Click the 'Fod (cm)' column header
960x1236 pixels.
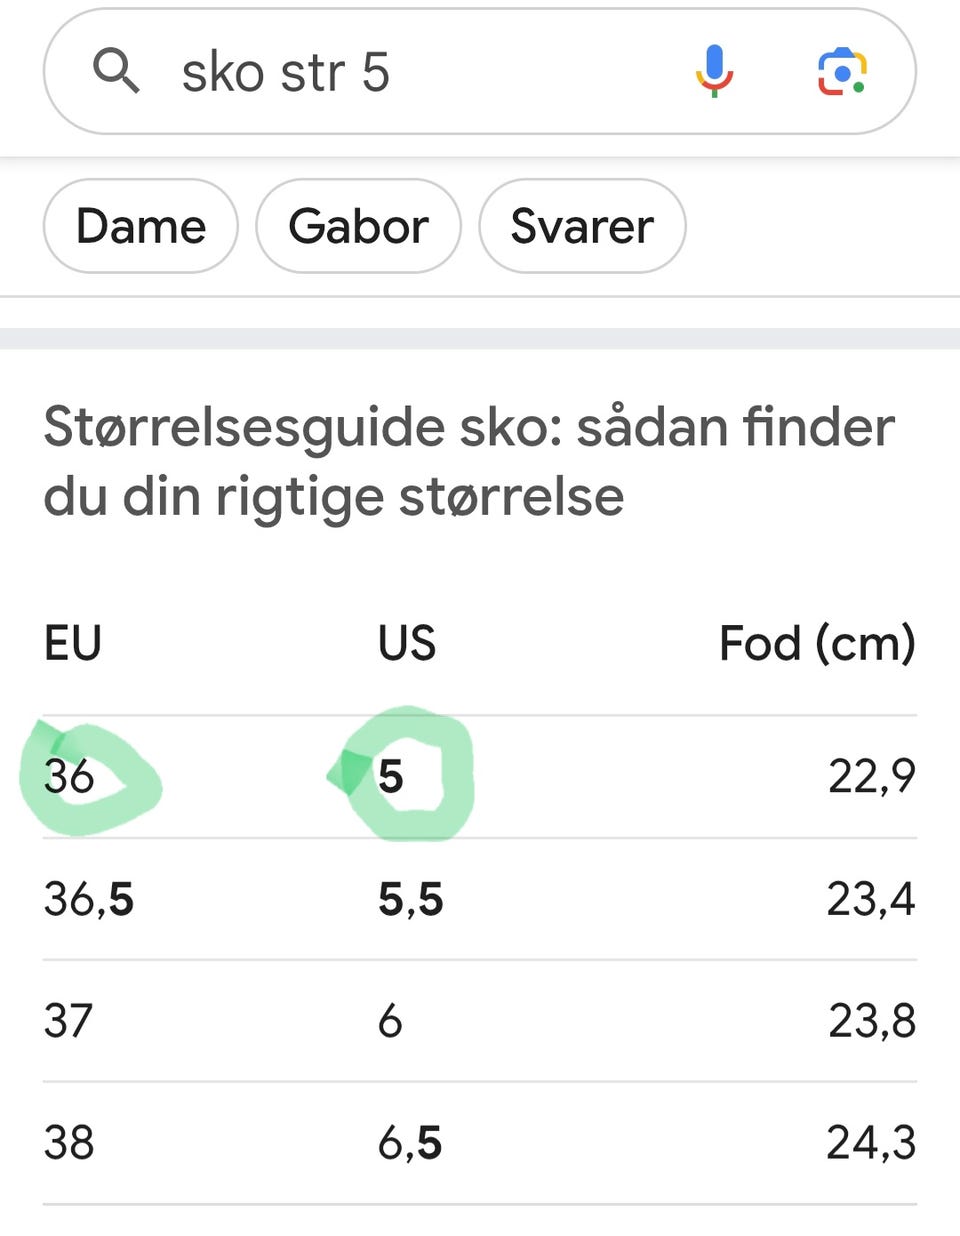[x=817, y=643]
